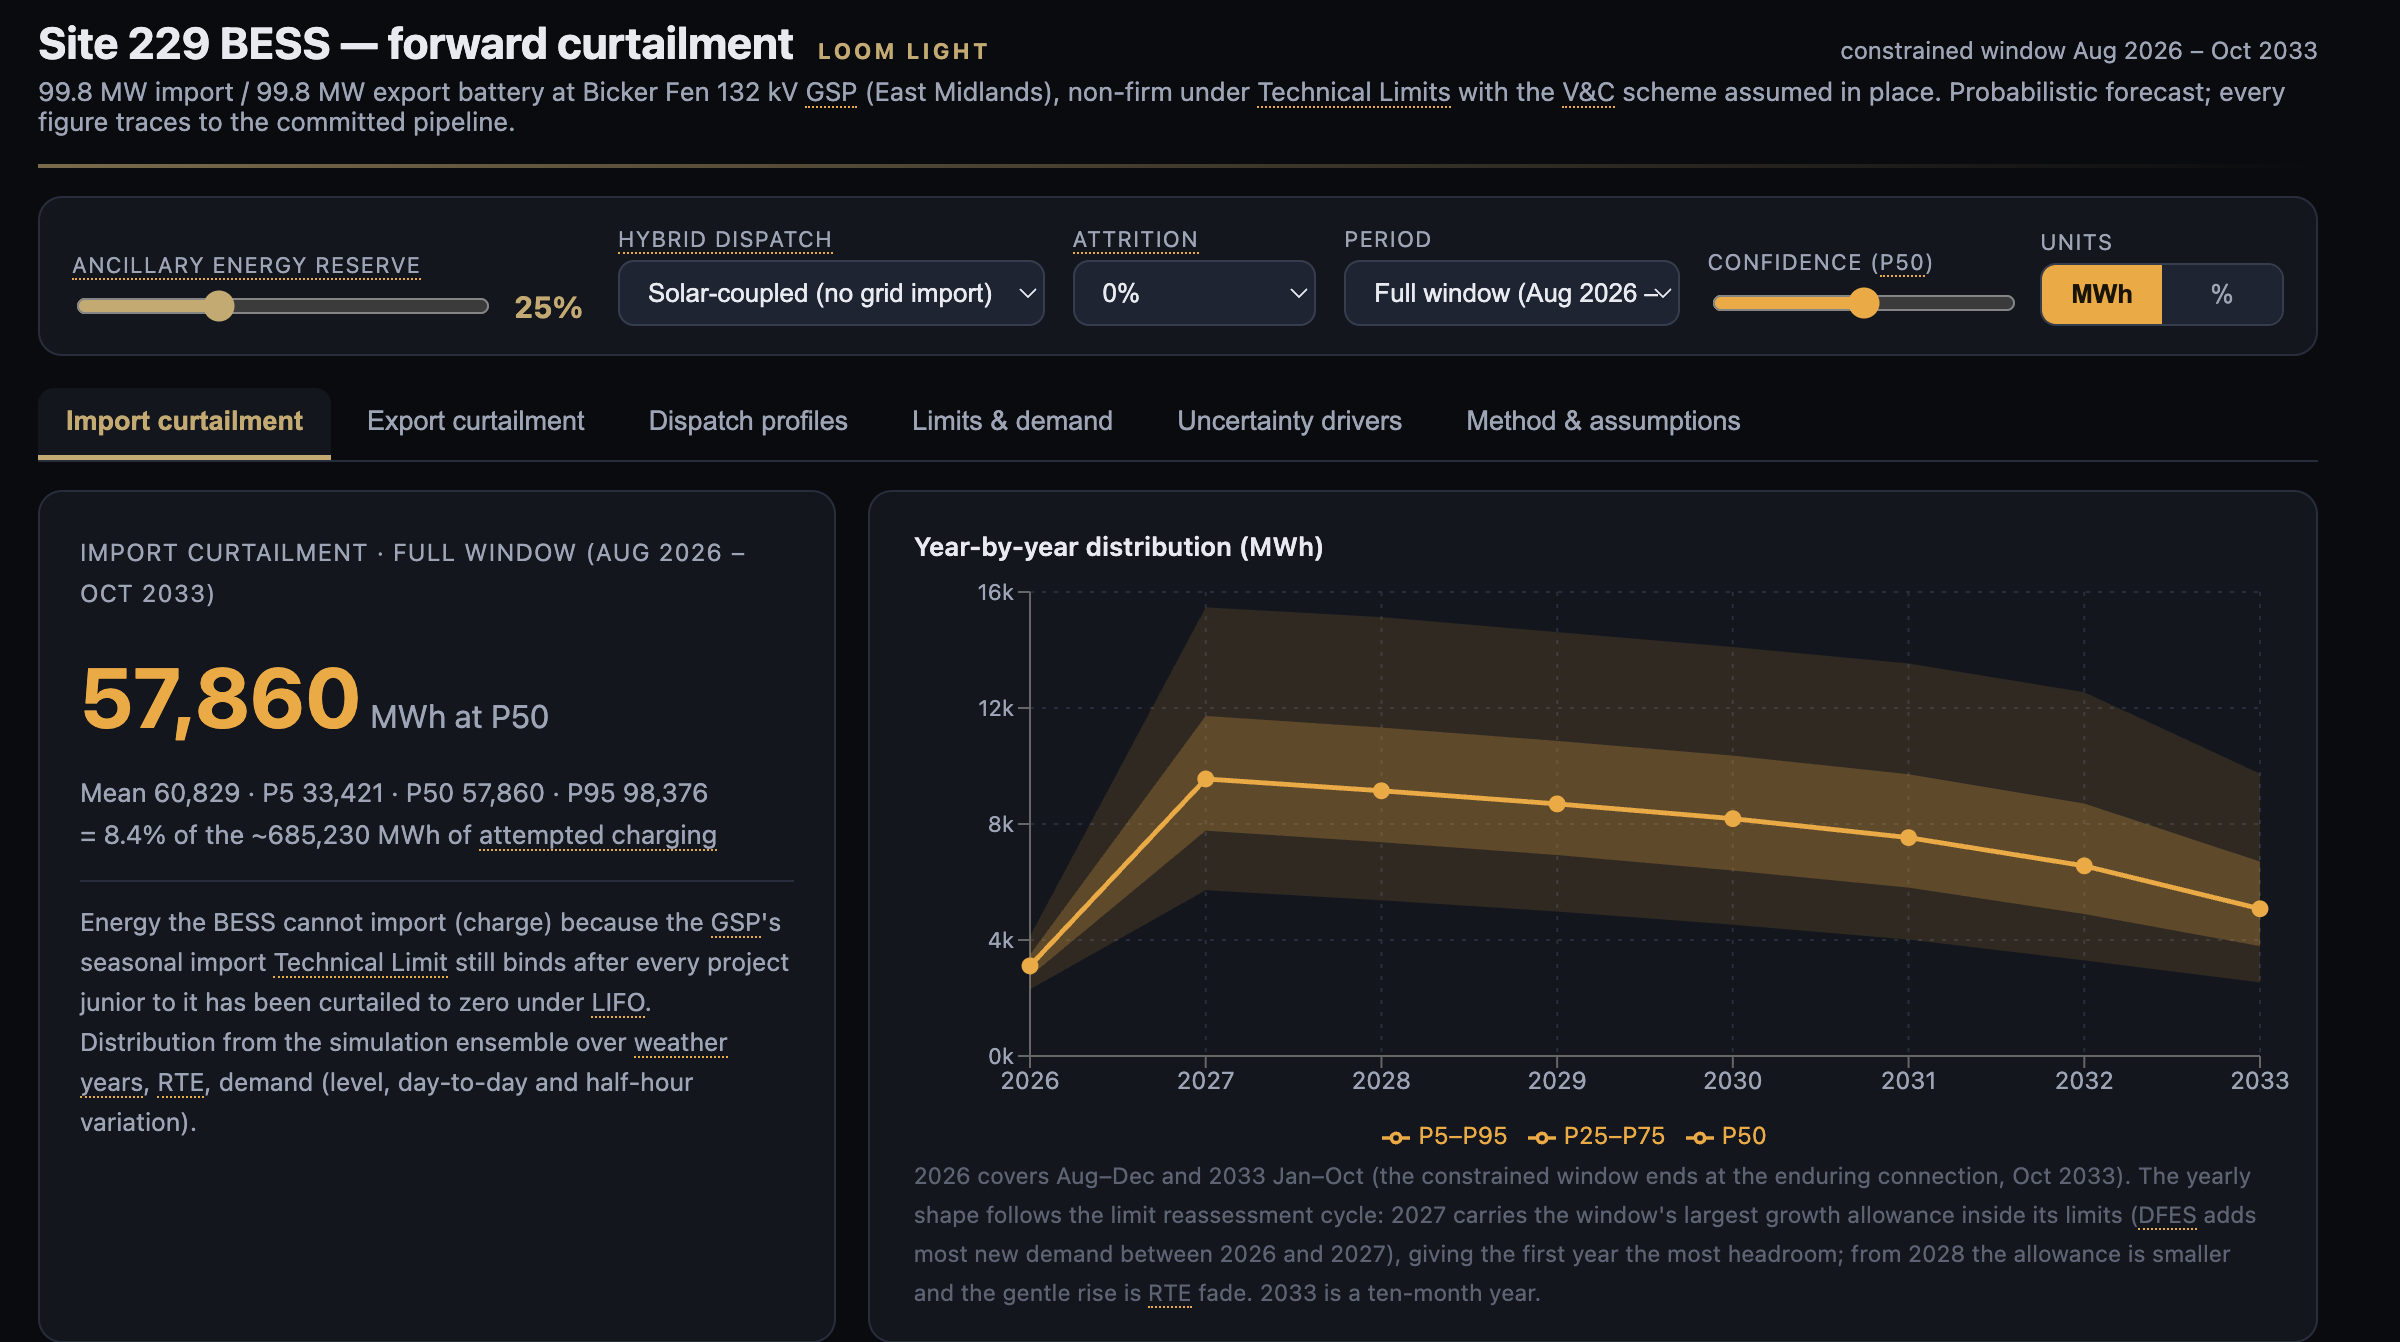Toggle the P5–P95 legend entry
Screen dimensions: 2400x1342
1444,1136
